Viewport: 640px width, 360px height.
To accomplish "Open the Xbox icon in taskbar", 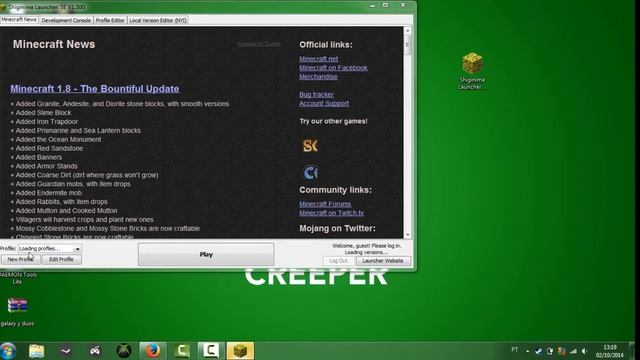I will (124, 351).
